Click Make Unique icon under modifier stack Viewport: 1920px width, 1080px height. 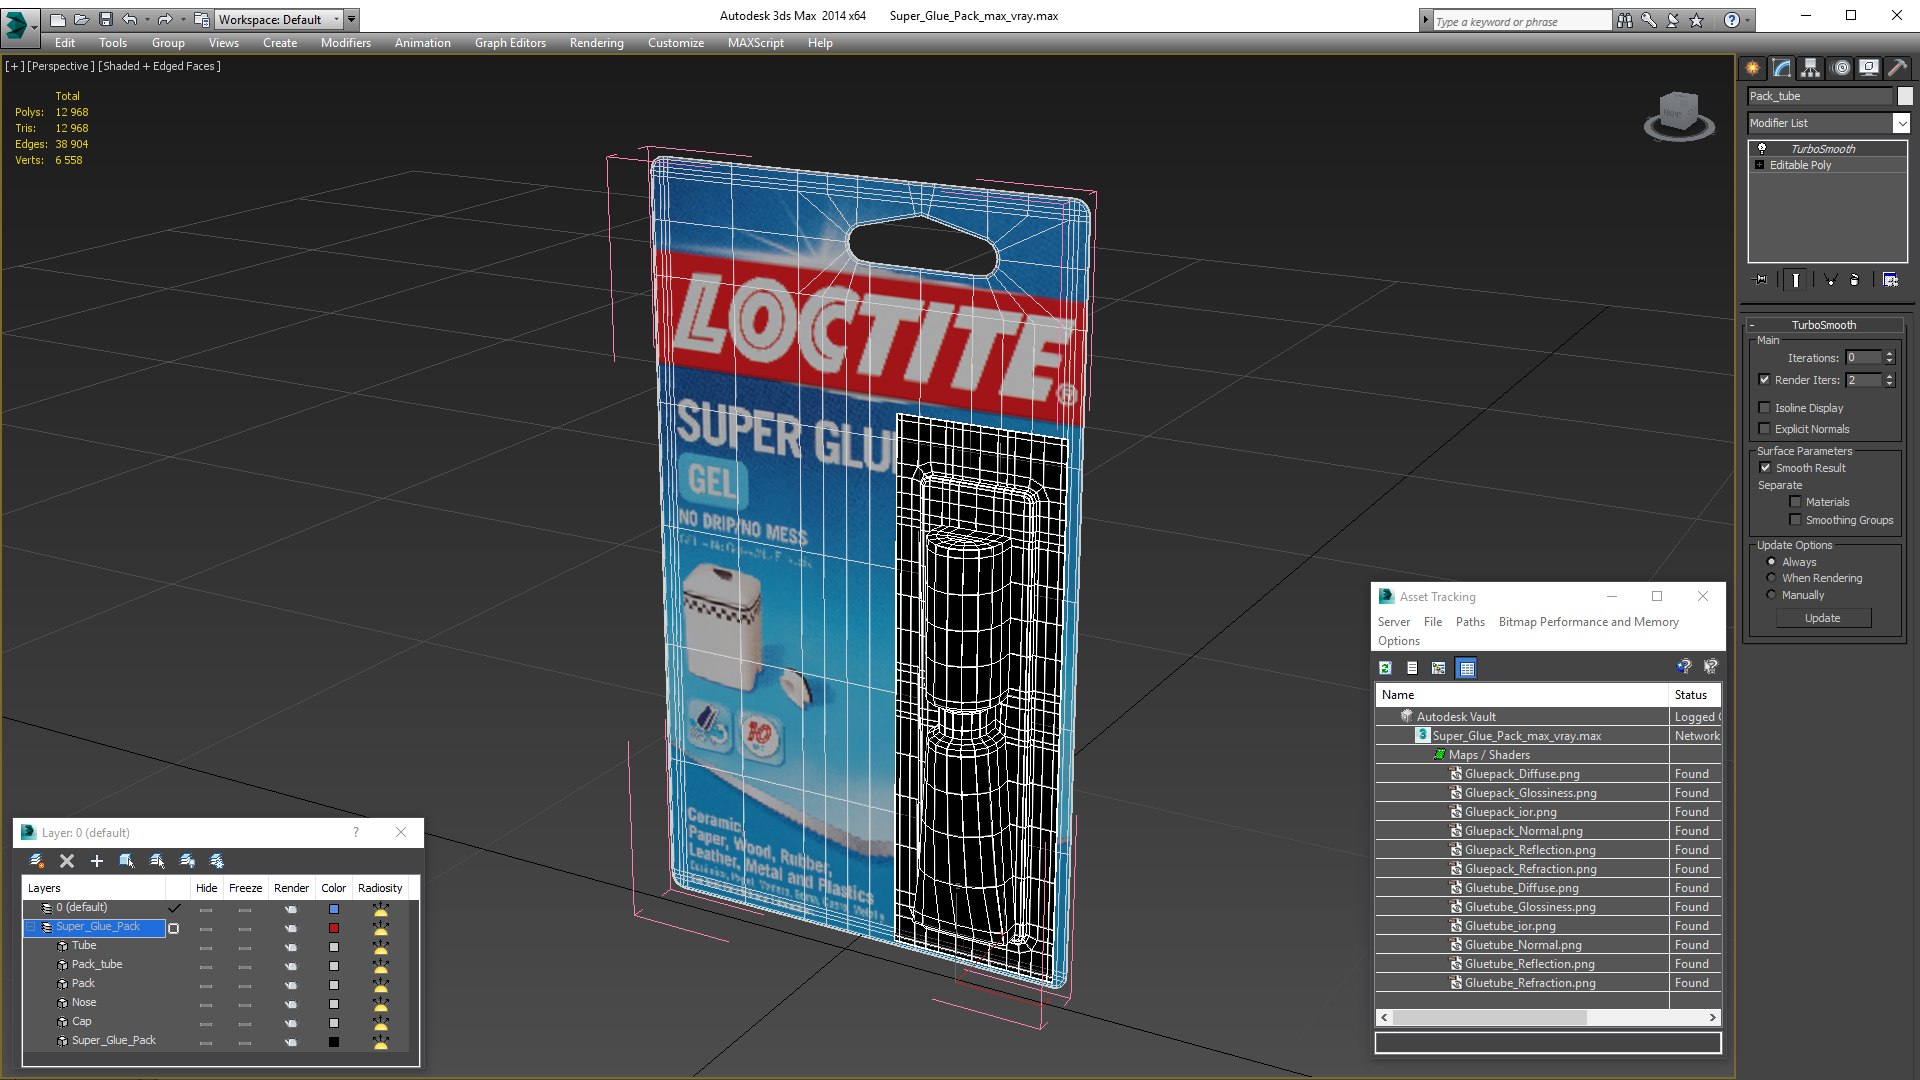(x=1830, y=280)
